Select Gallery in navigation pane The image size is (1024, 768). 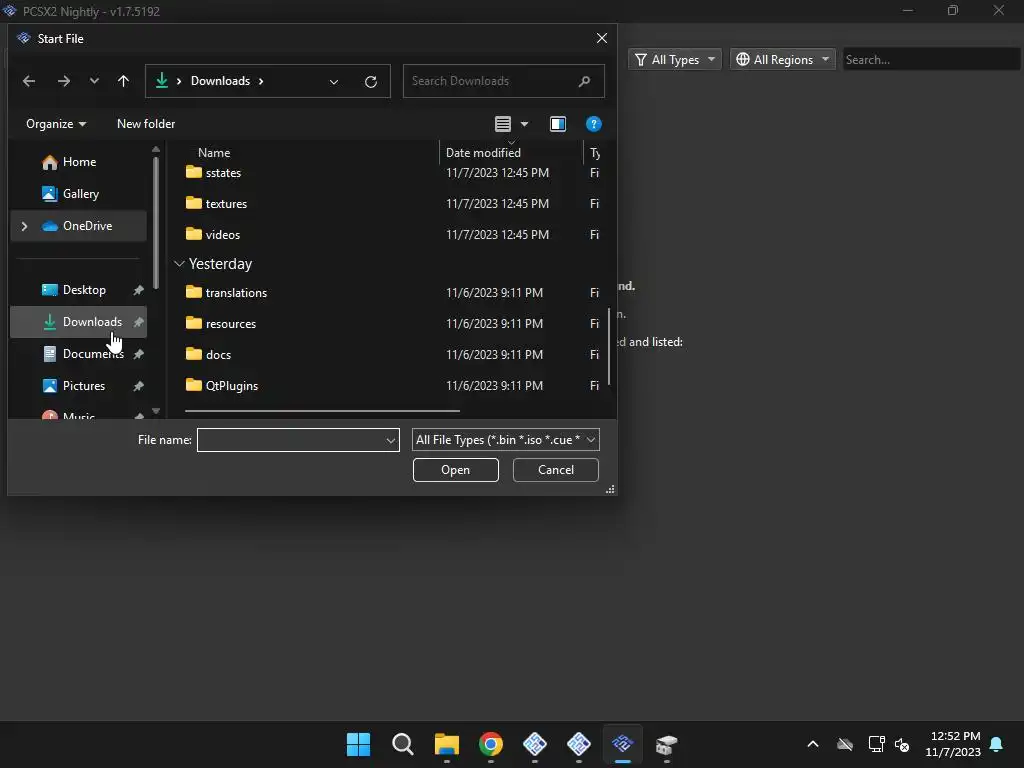click(78, 194)
